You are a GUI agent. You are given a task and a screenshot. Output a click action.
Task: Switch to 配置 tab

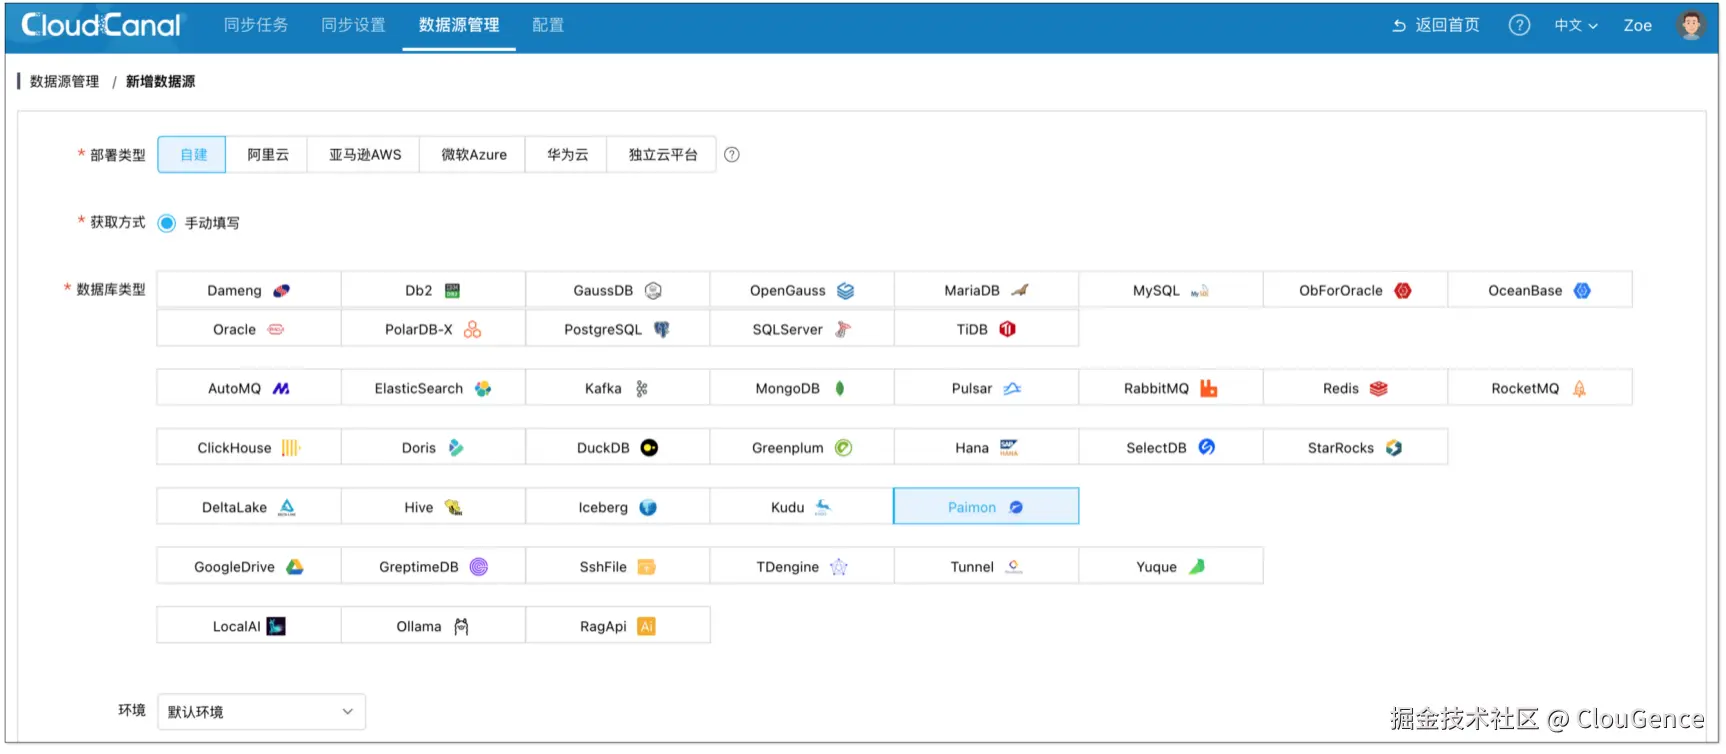point(548,25)
